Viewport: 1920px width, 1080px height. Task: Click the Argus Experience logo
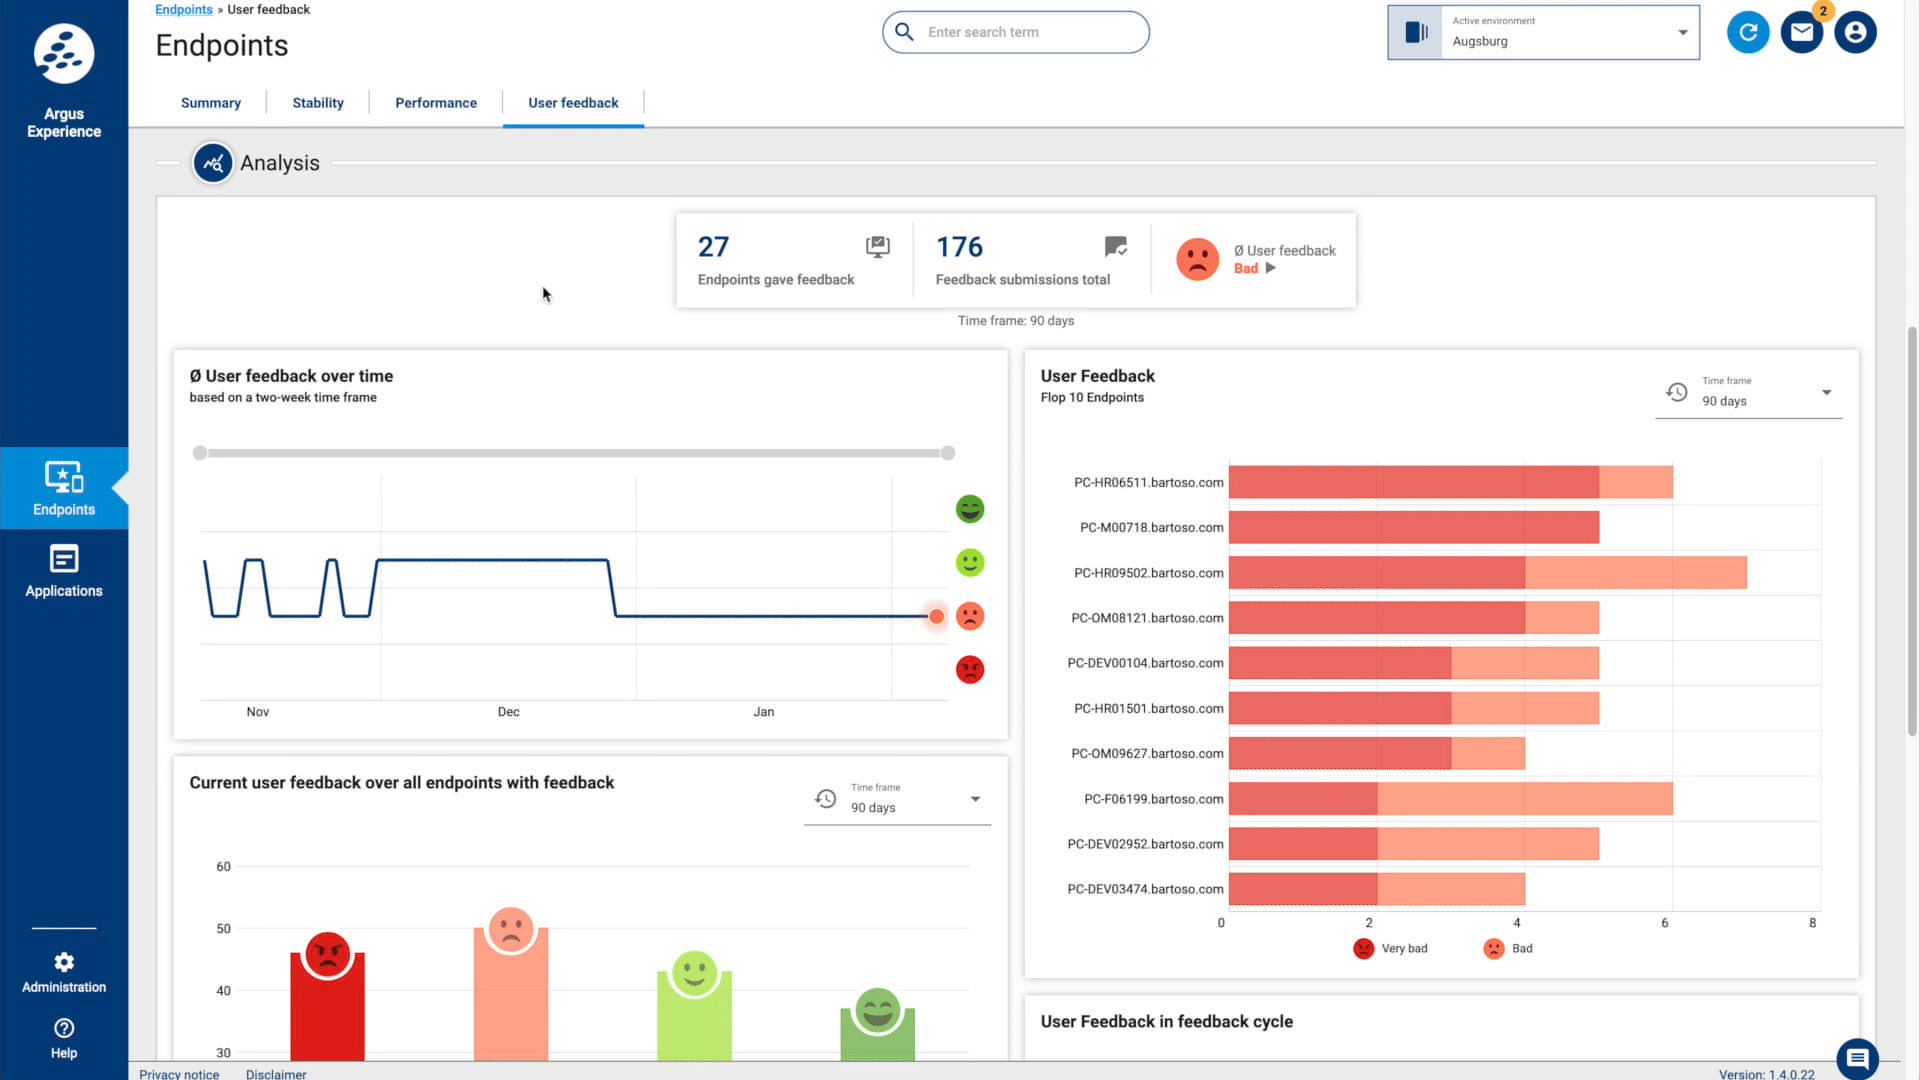(x=64, y=54)
